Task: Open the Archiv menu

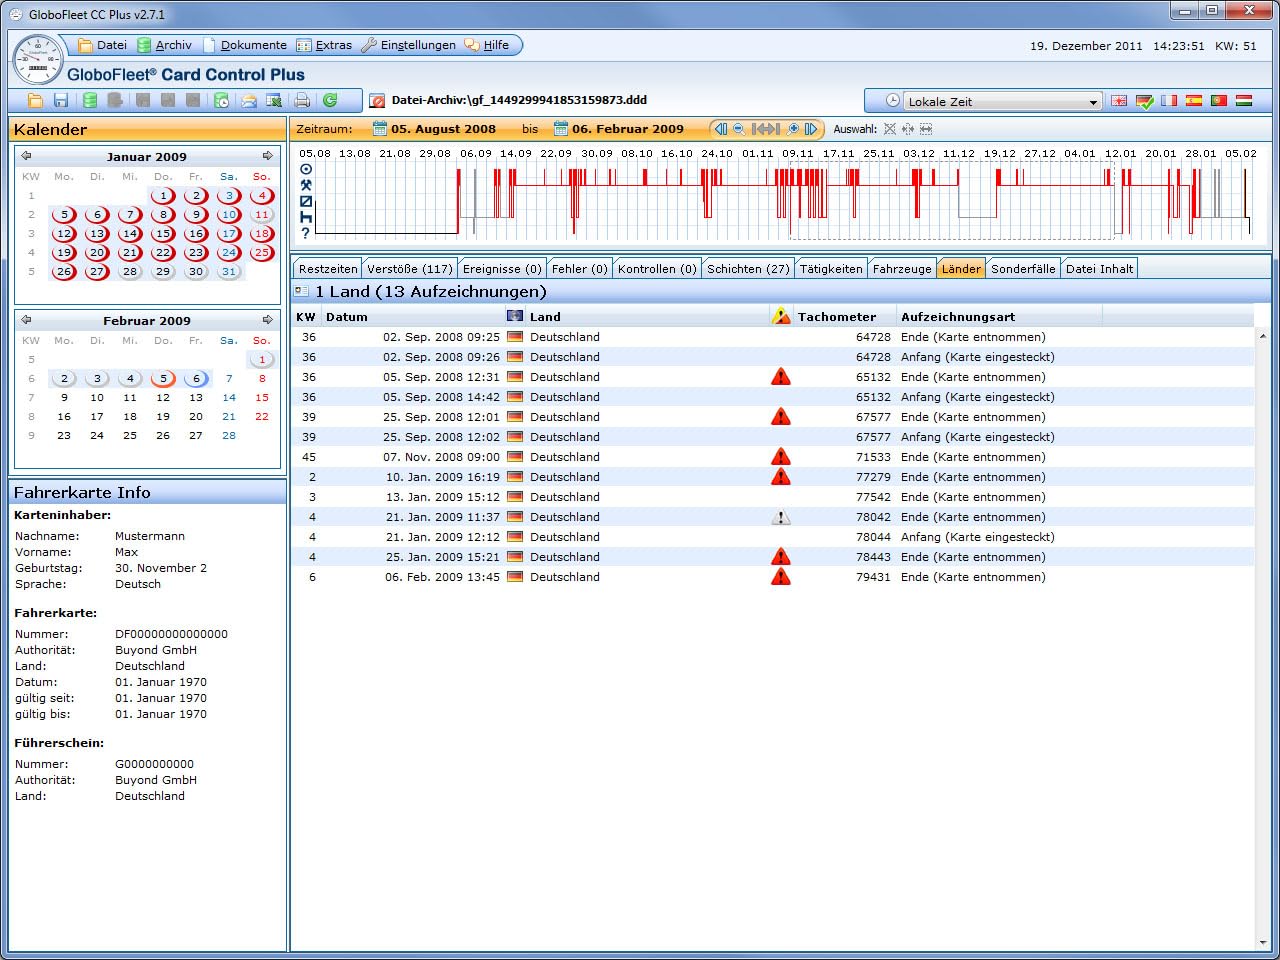Action: (165, 45)
